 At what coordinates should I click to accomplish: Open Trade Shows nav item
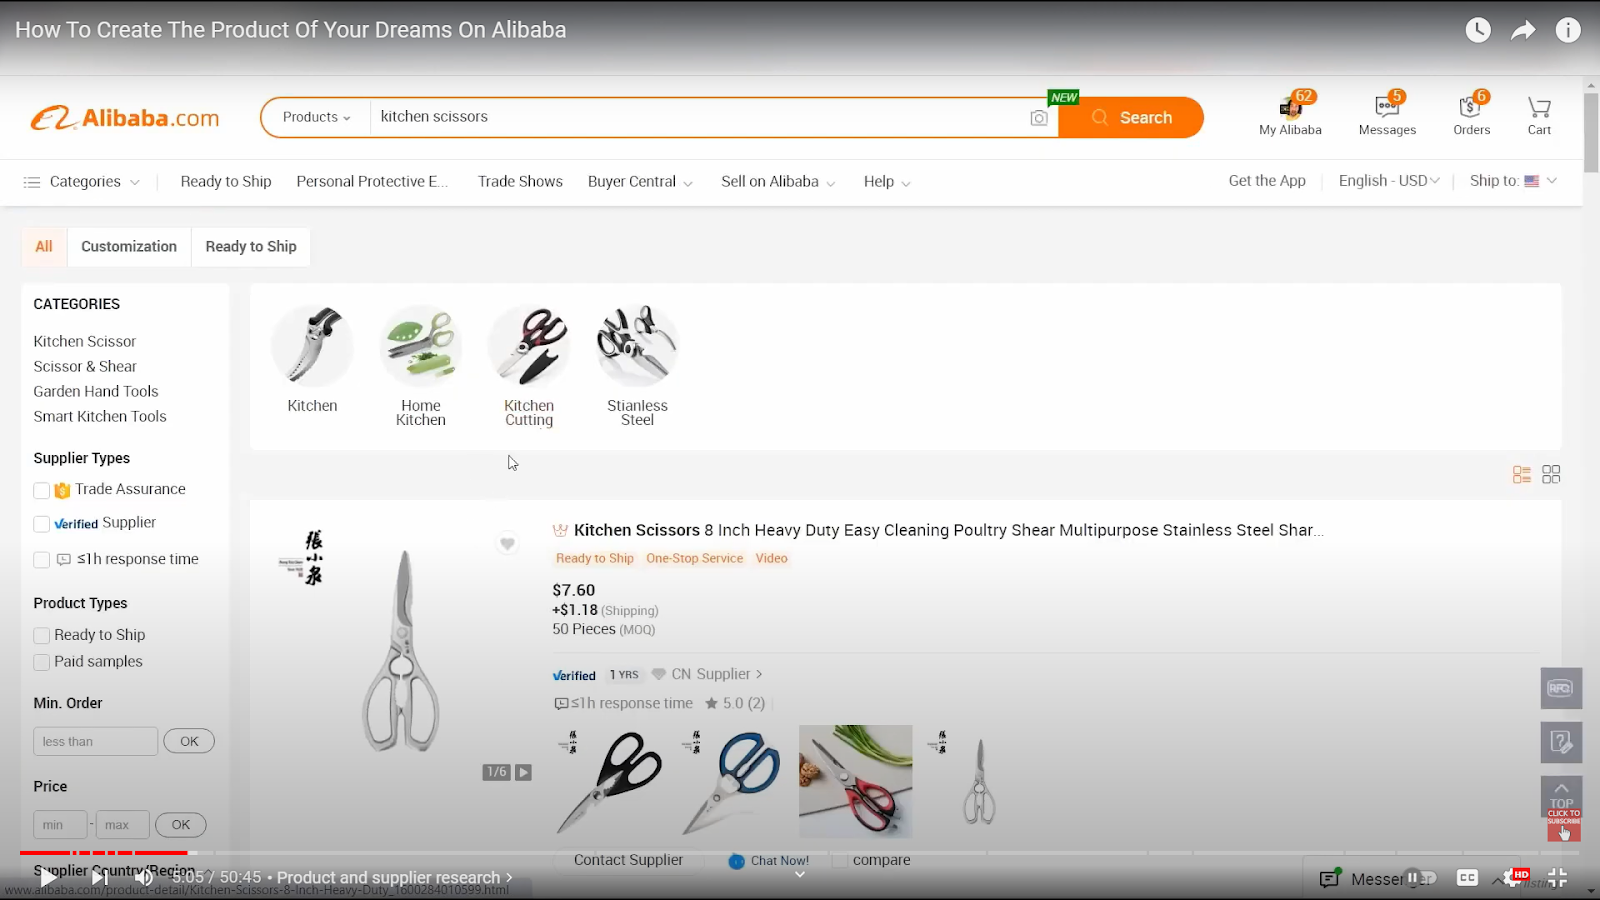point(520,182)
